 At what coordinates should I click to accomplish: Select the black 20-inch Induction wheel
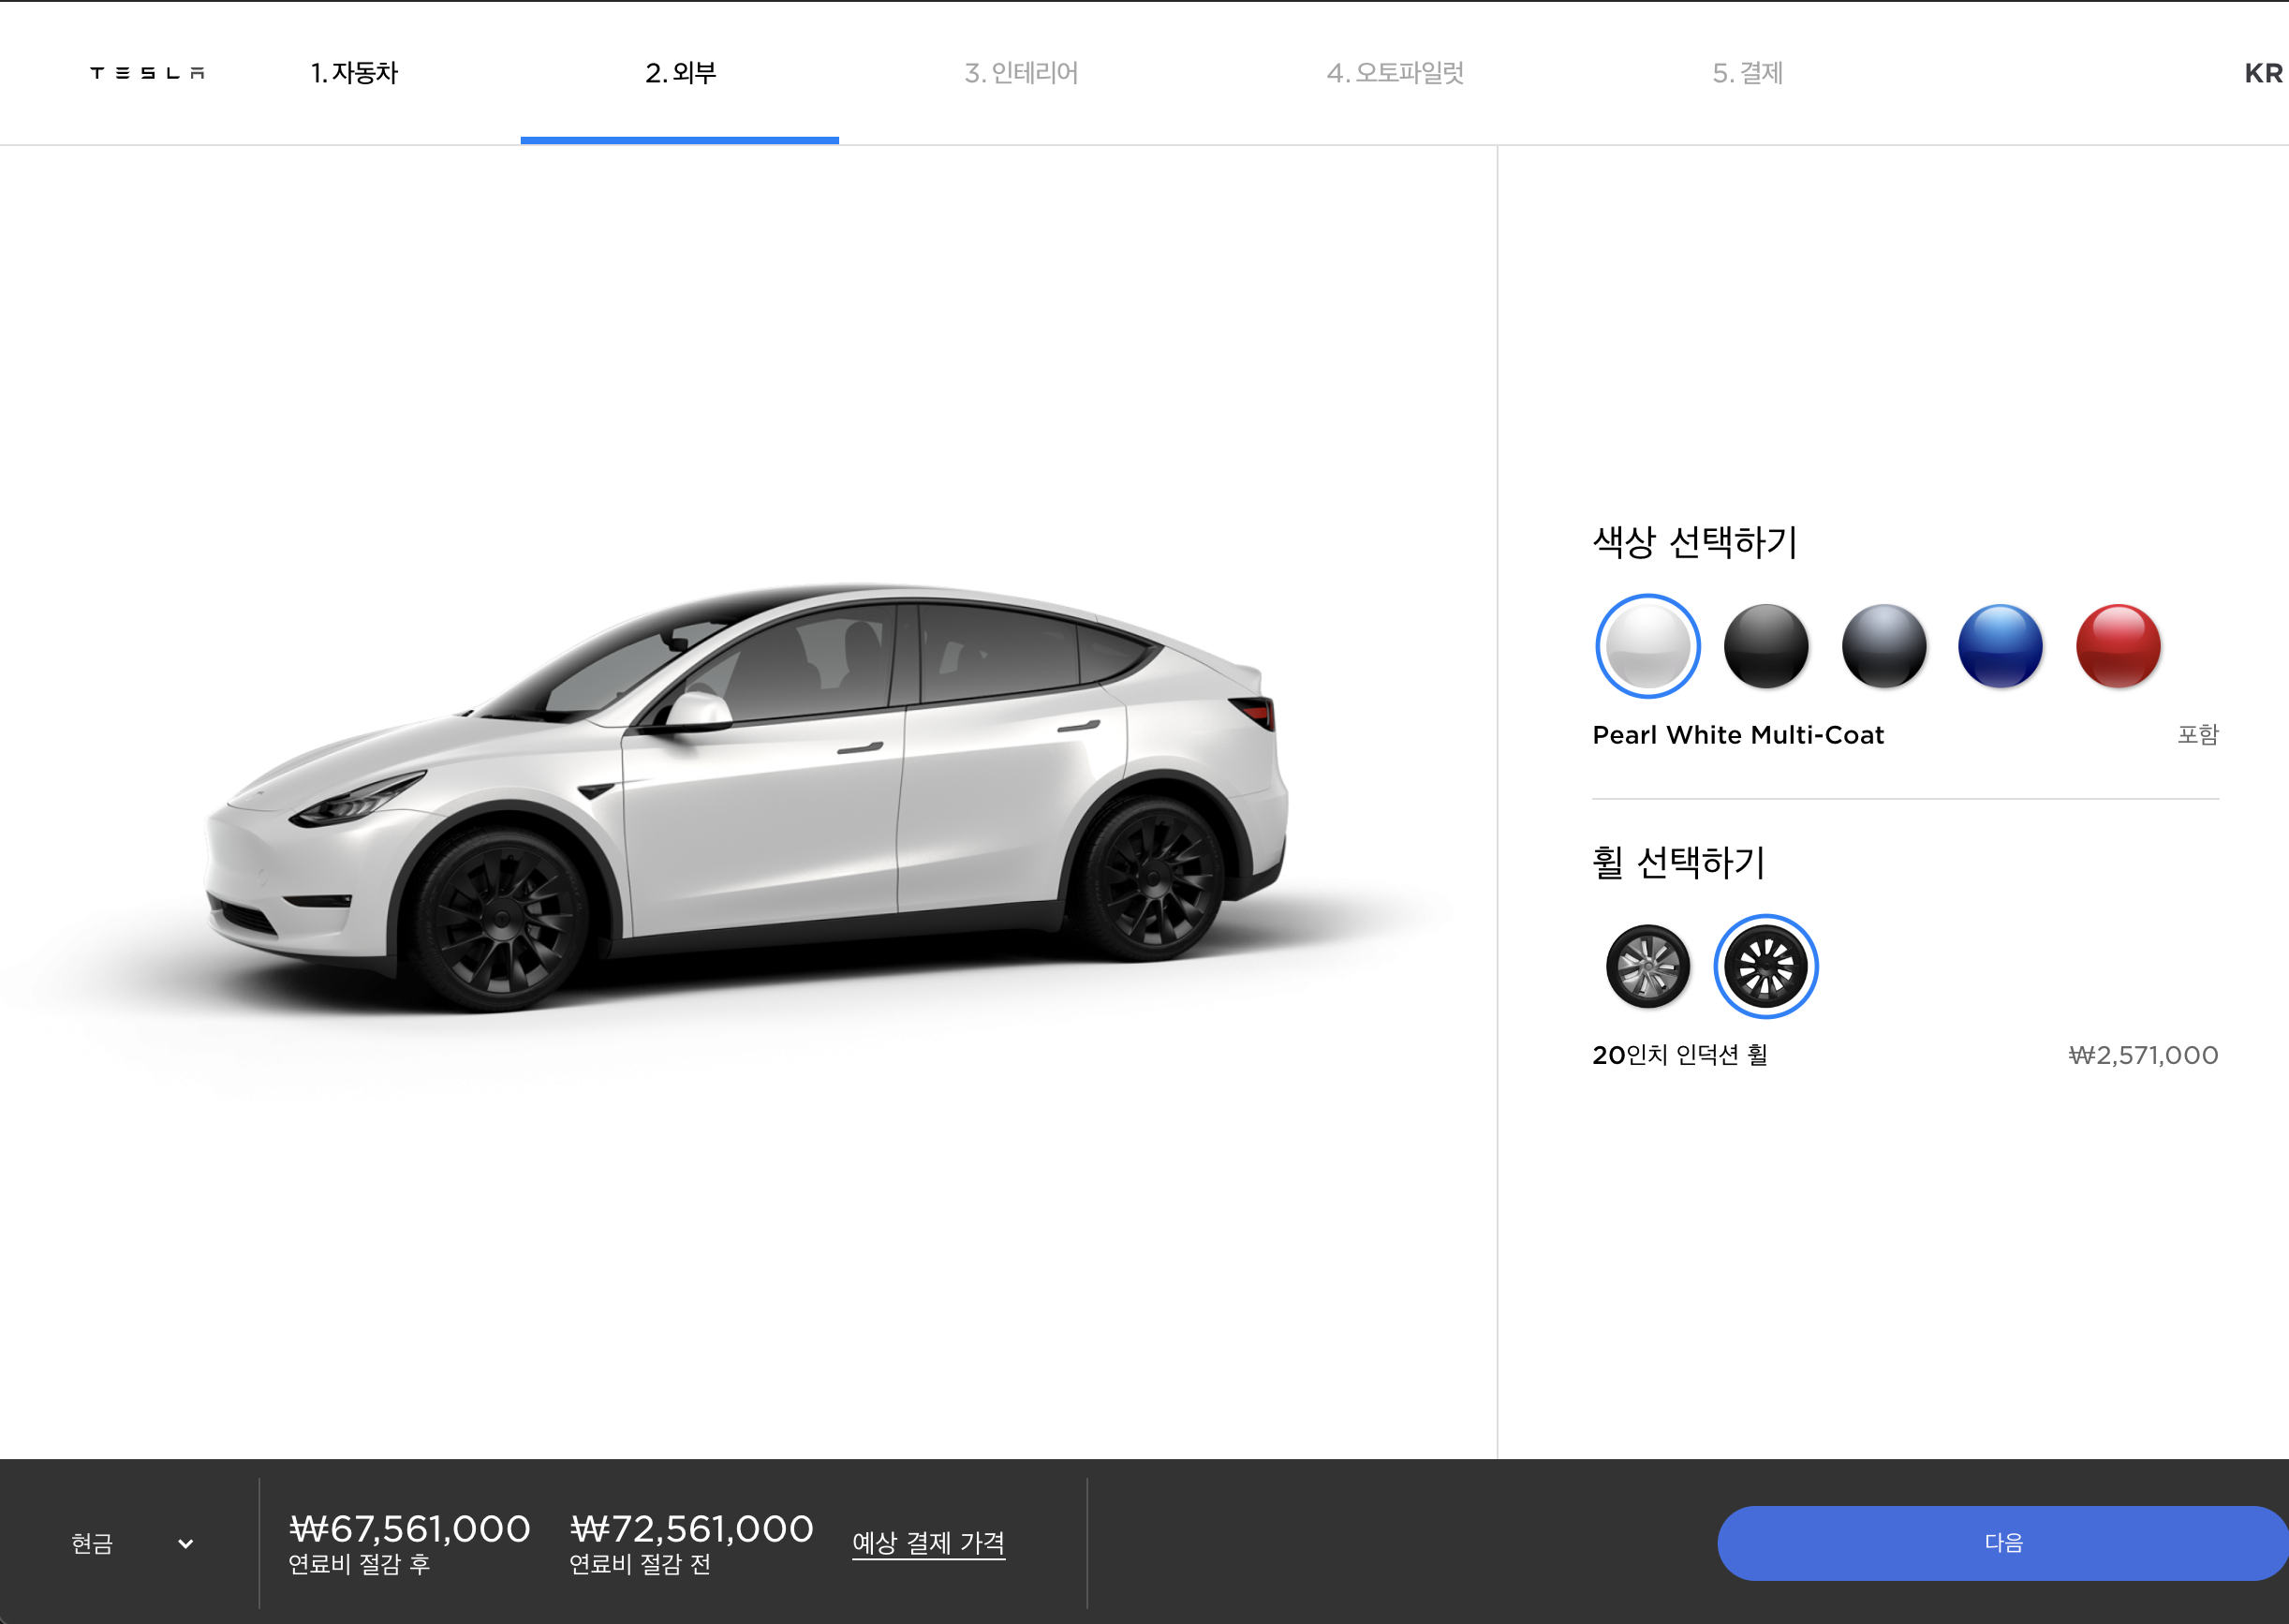coord(1765,966)
